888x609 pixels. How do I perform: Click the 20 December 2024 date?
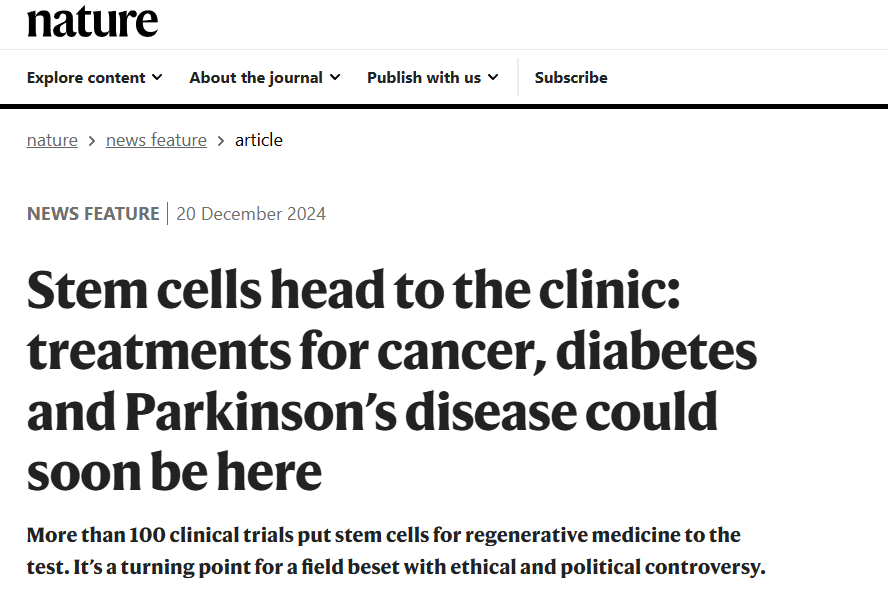(x=251, y=214)
